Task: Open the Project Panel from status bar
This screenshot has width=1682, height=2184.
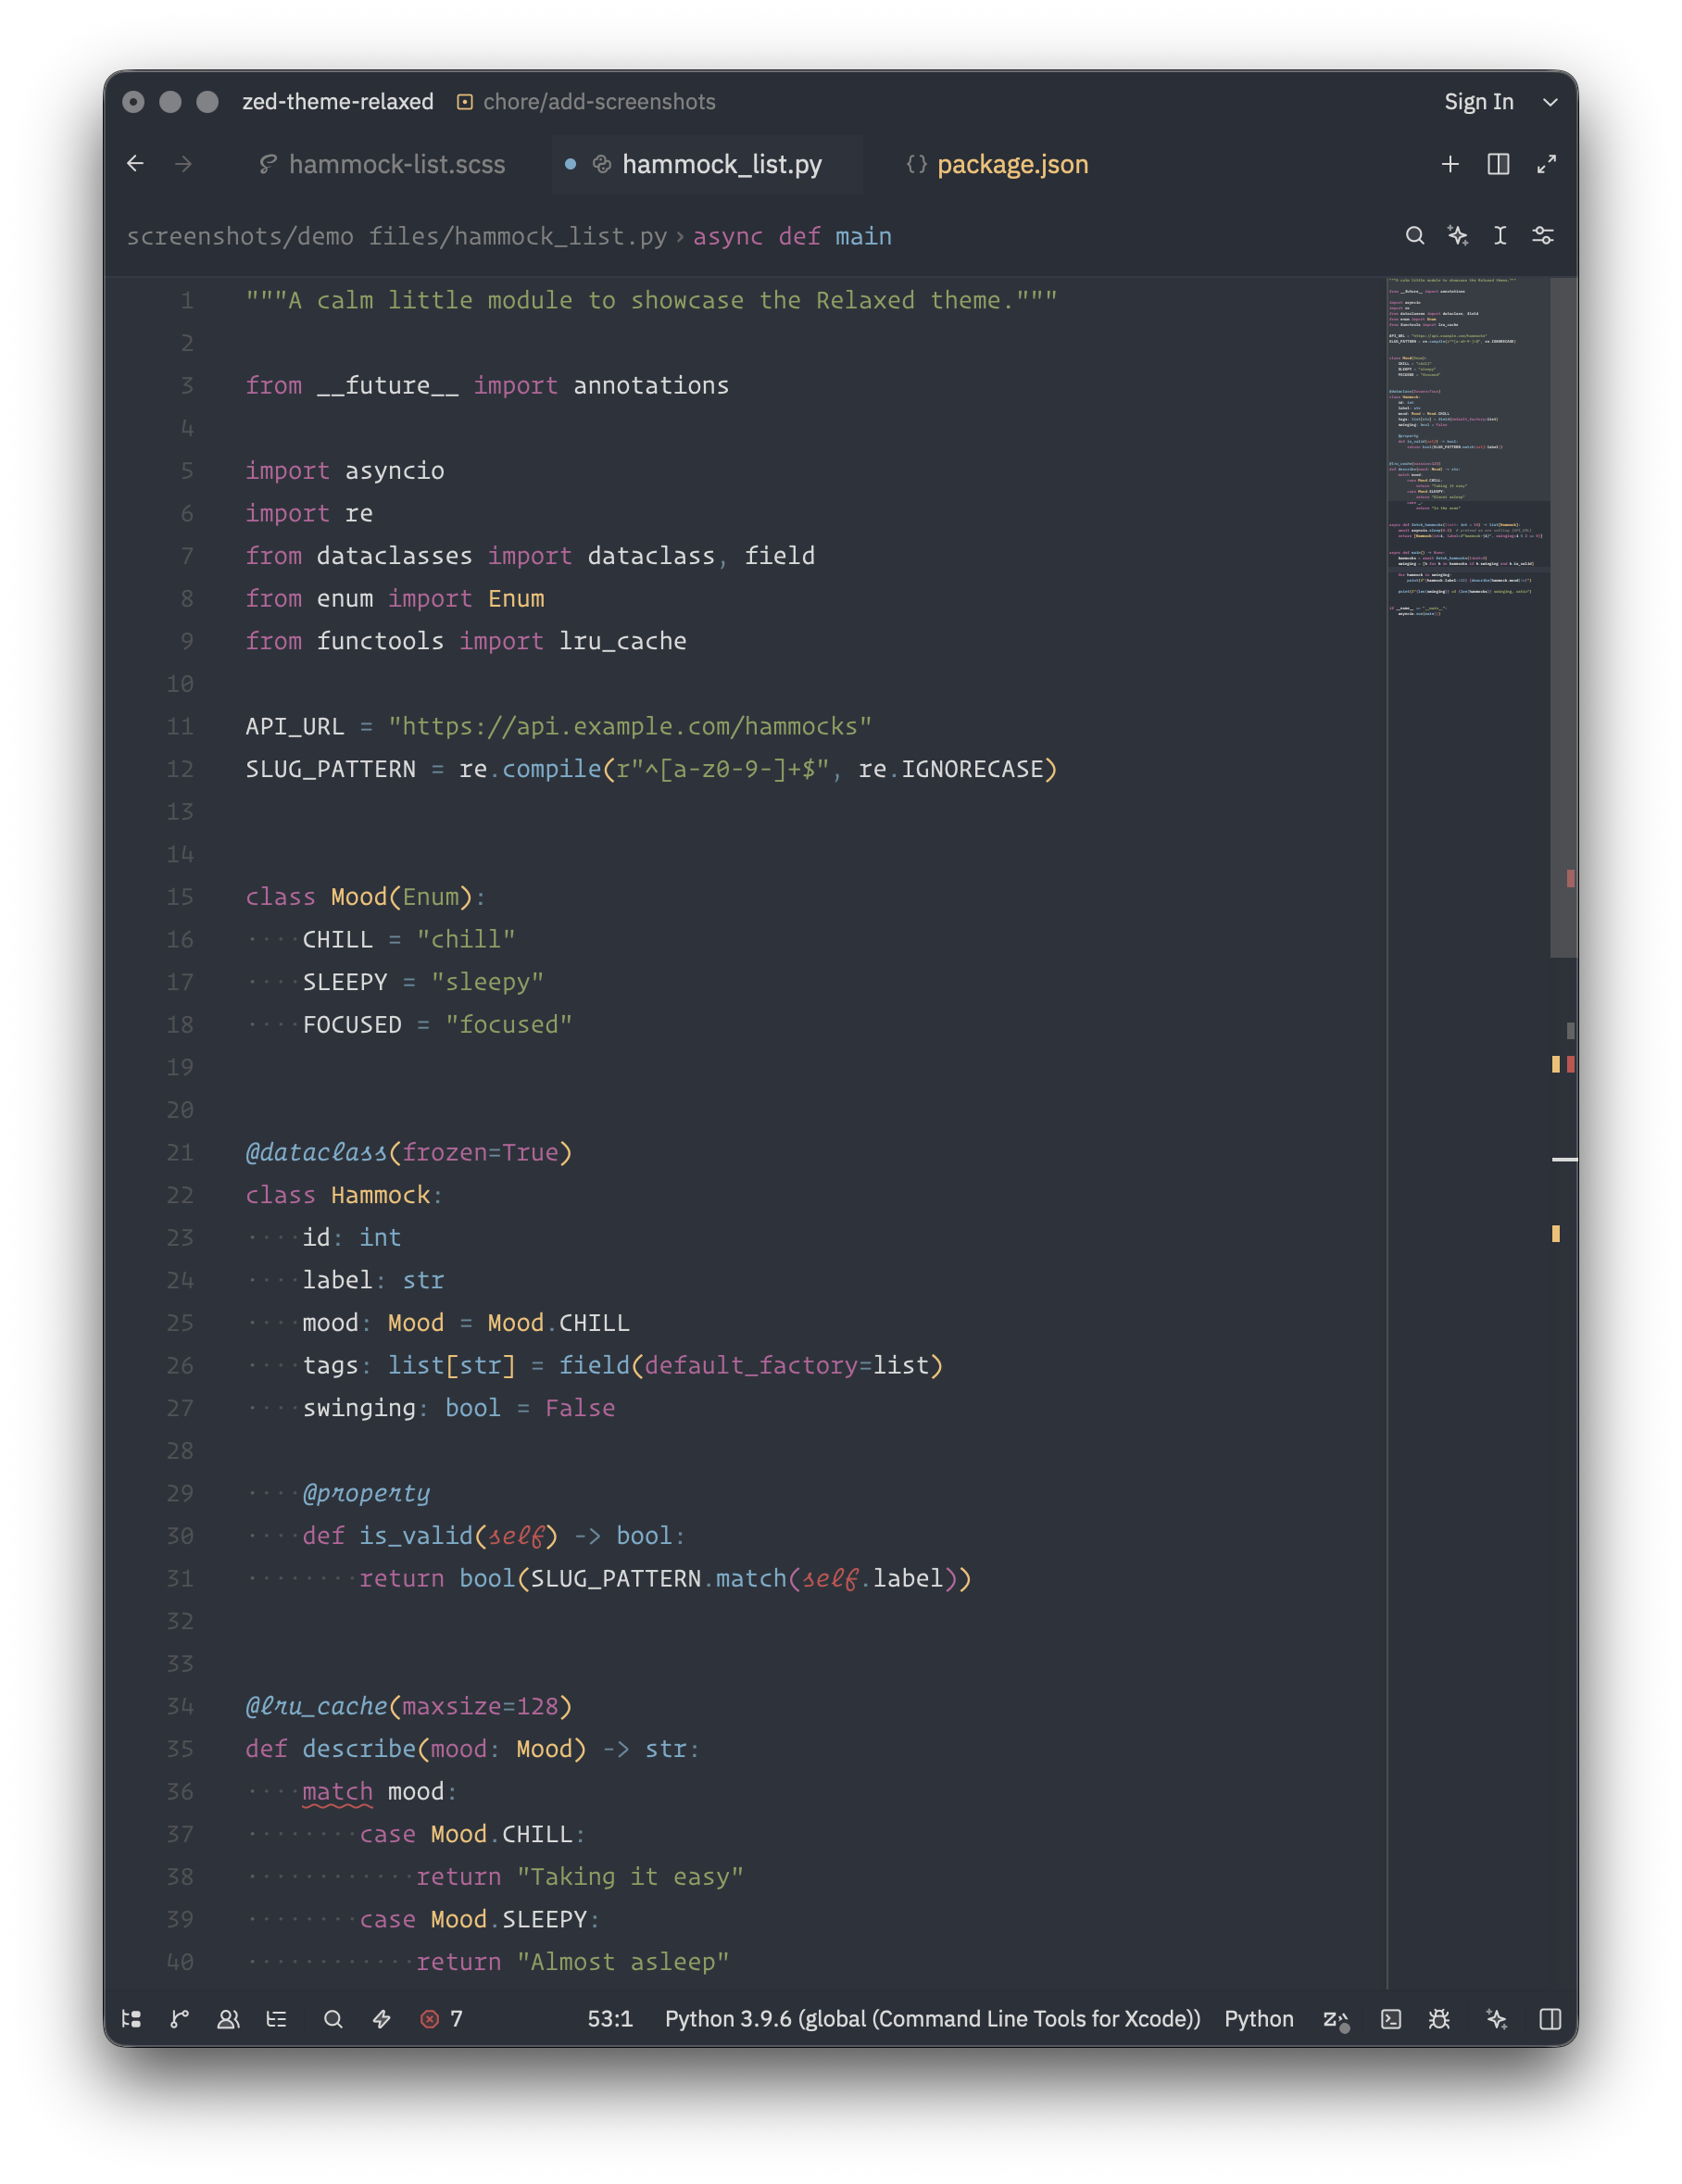Action: (131, 2018)
